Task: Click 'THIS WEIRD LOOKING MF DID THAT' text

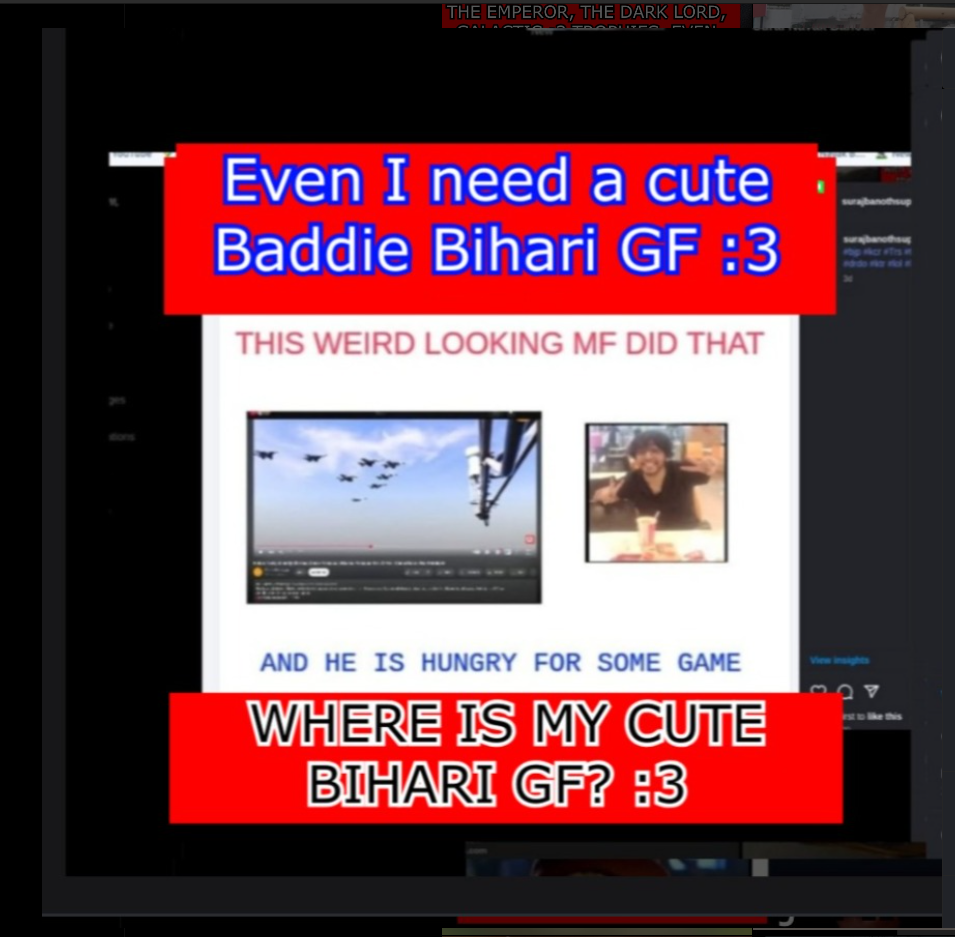Action: point(499,344)
